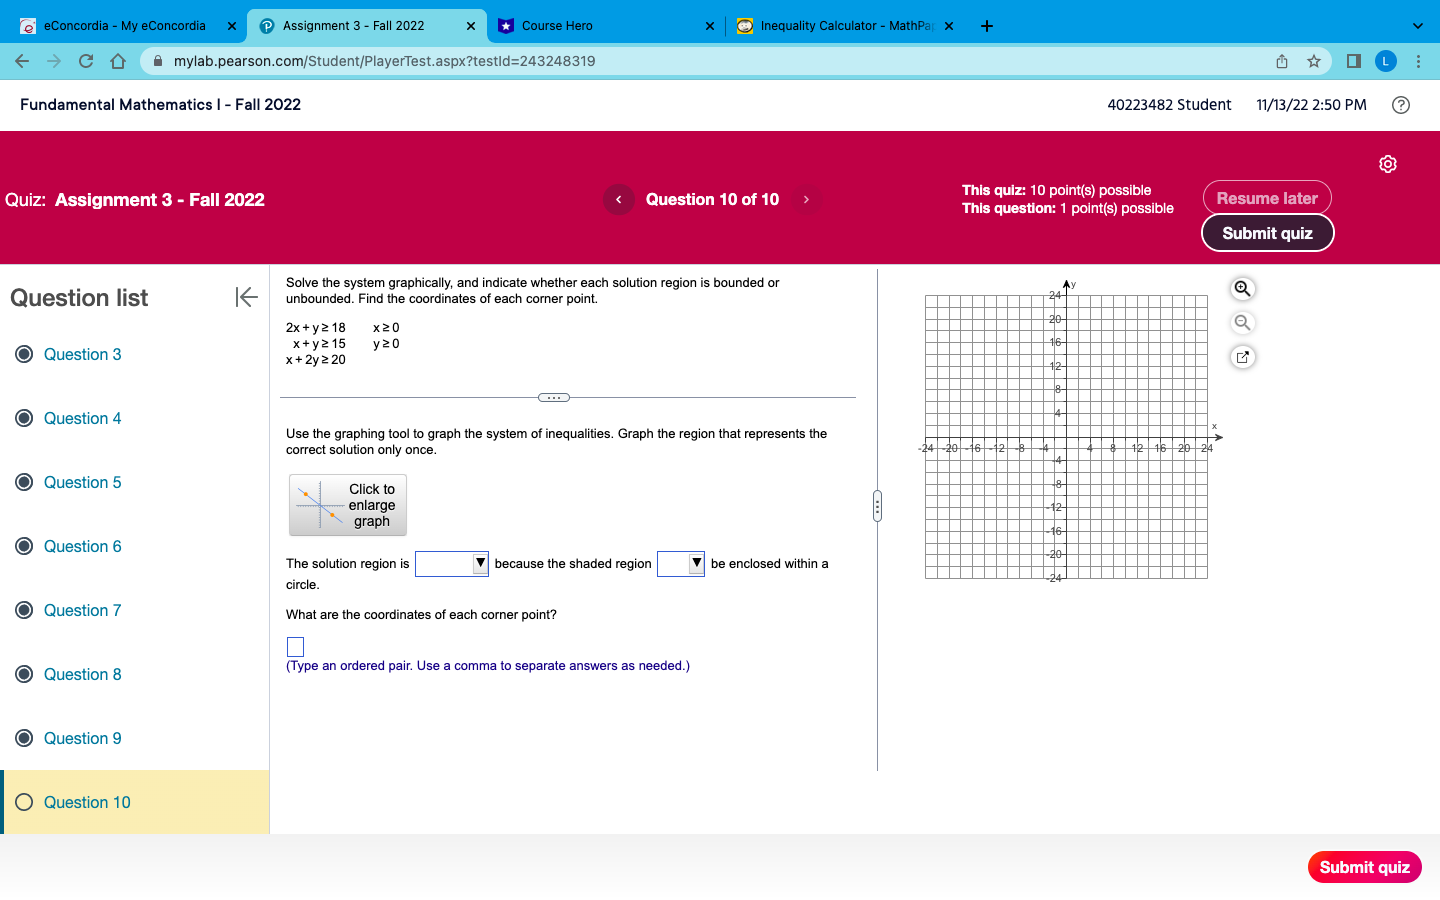1440x900 pixels.
Task: Open the browser home page
Action: (118, 61)
